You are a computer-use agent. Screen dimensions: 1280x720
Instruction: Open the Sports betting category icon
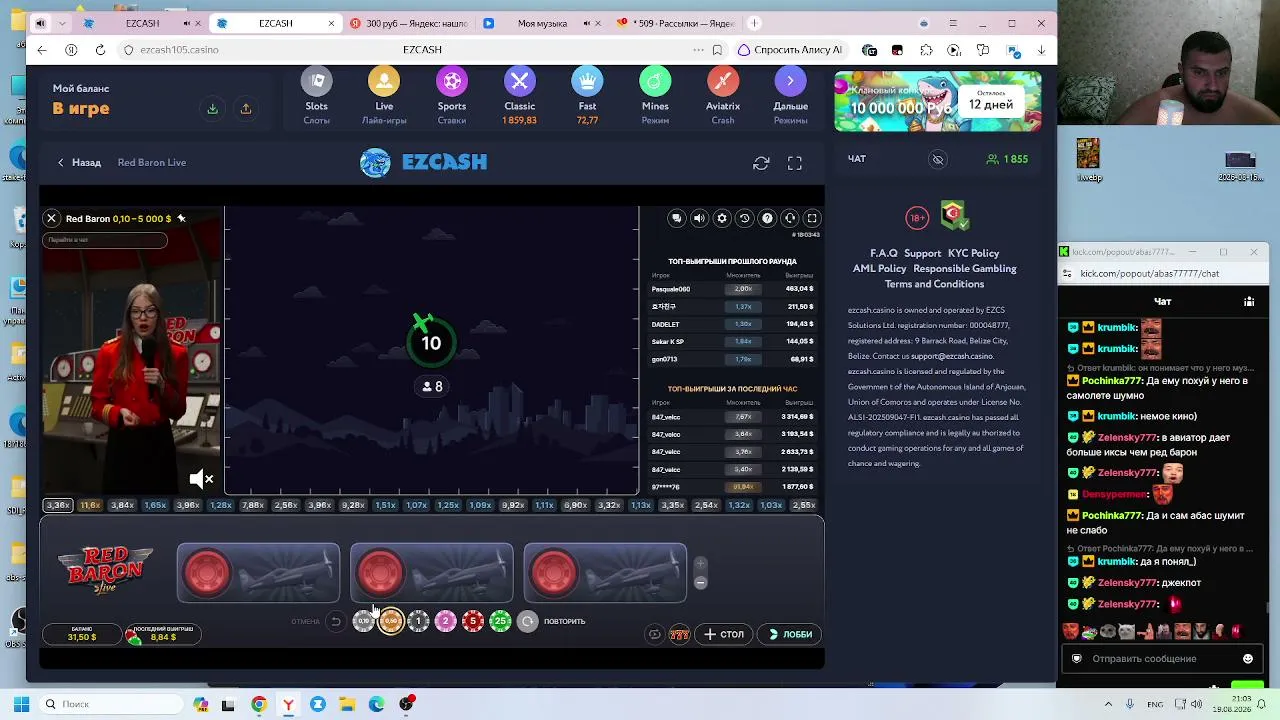[452, 81]
